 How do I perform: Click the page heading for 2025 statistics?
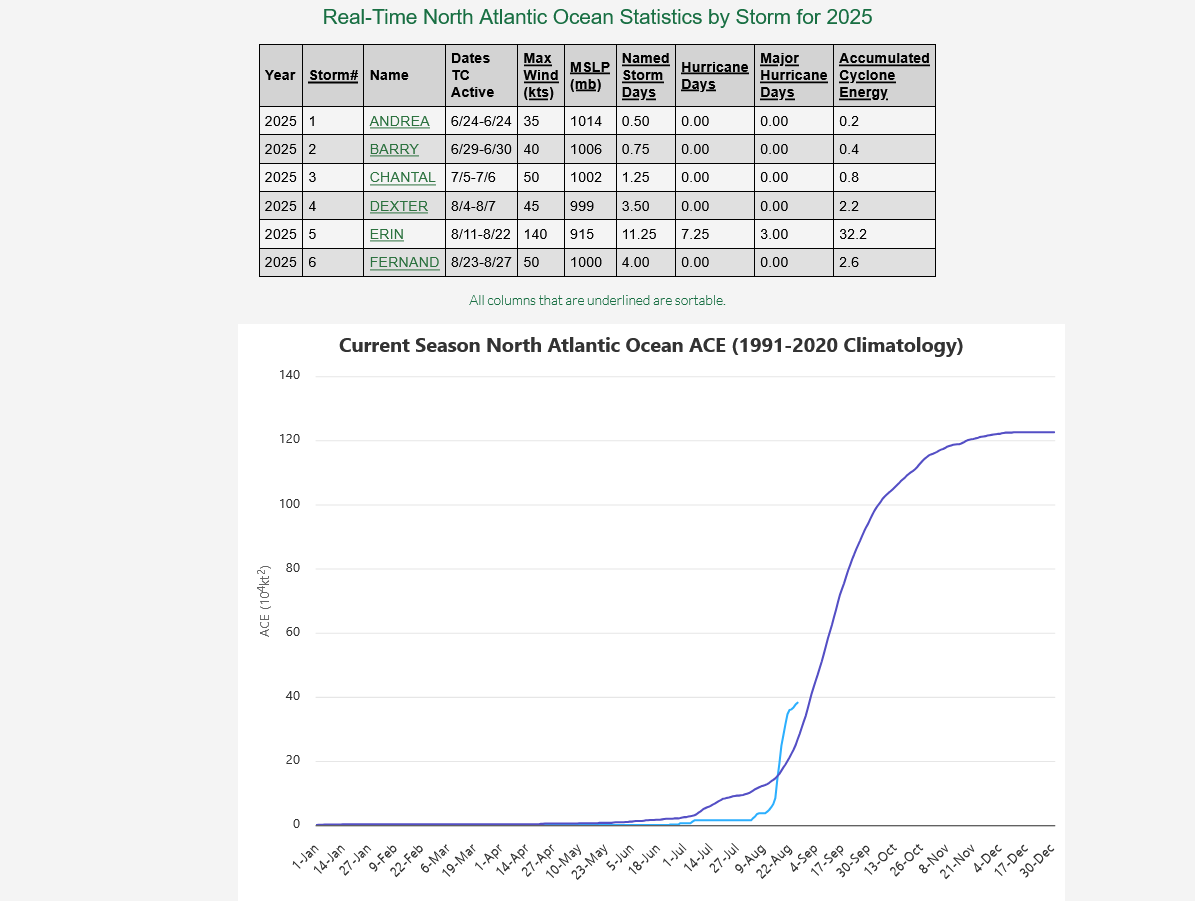(x=597, y=18)
